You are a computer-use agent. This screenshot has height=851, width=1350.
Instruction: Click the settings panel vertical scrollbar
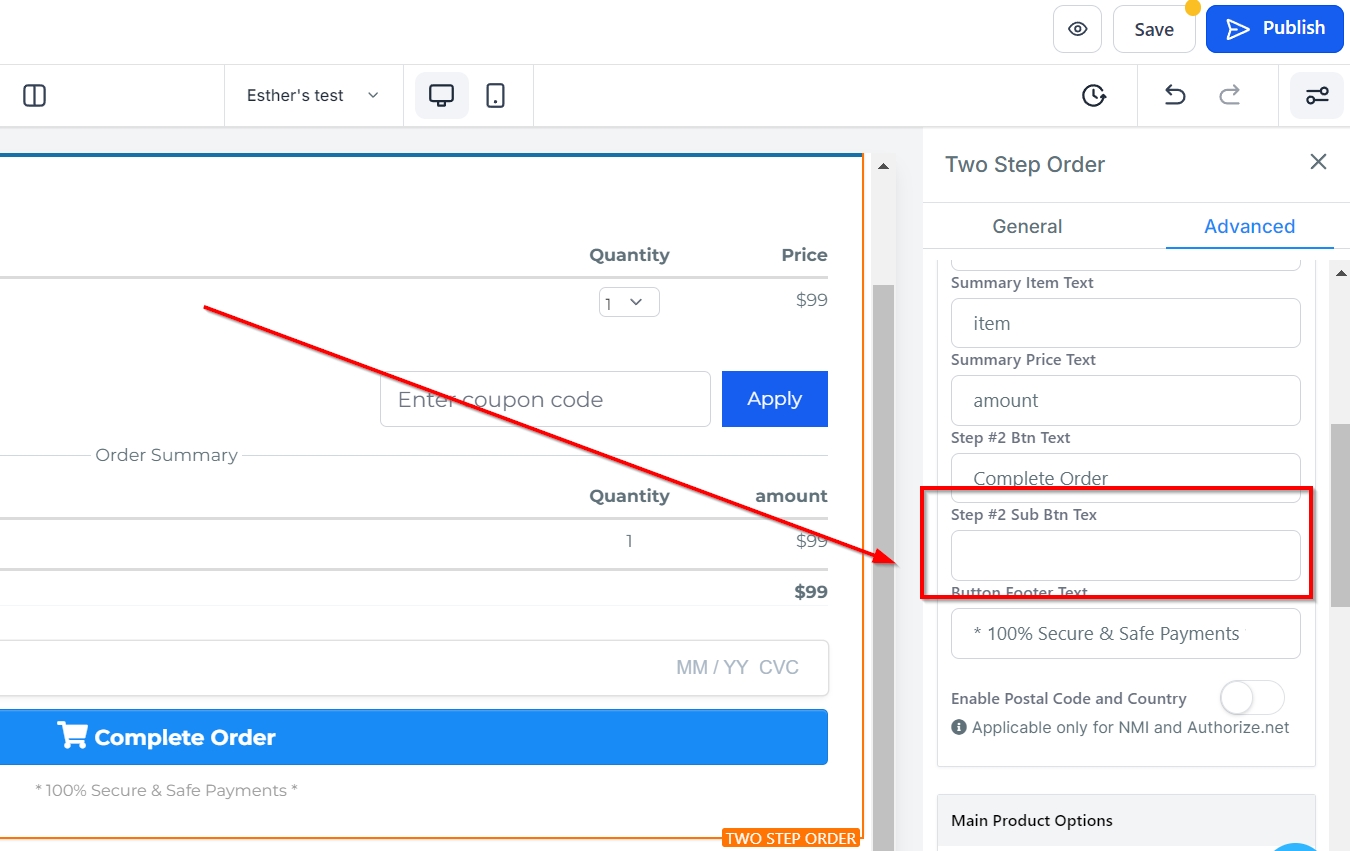tap(1340, 515)
